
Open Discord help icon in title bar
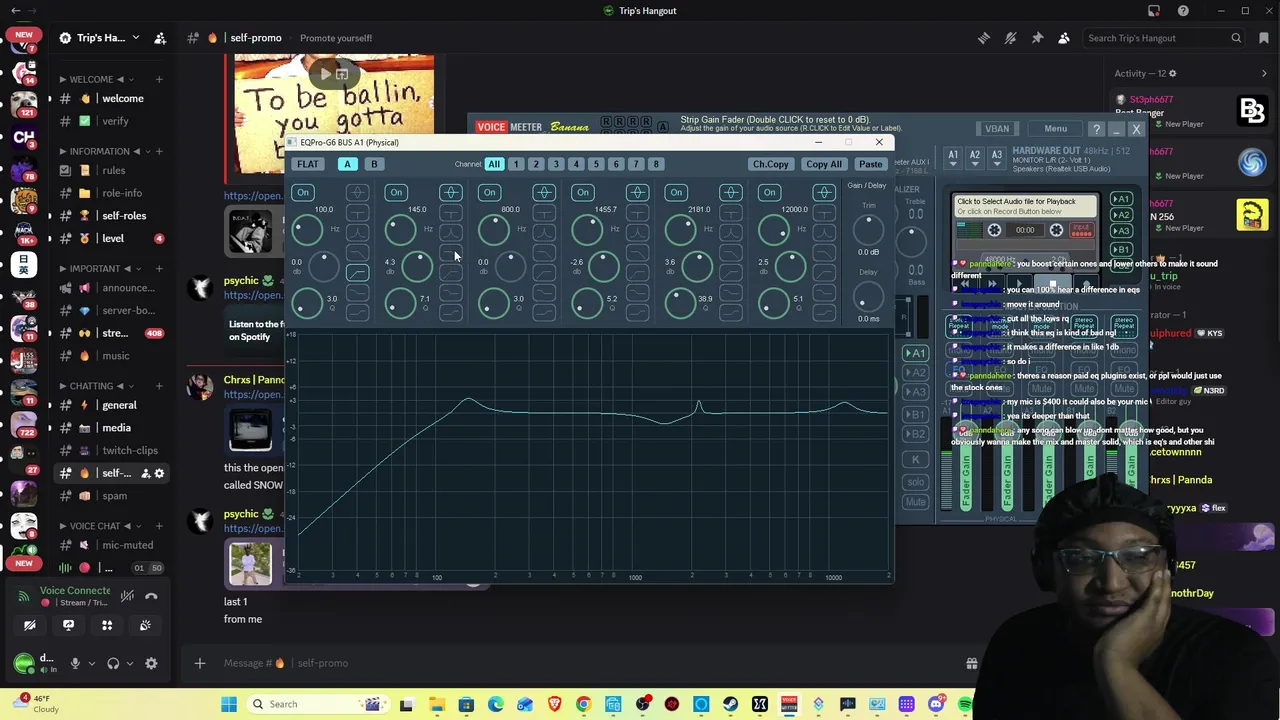(1183, 11)
